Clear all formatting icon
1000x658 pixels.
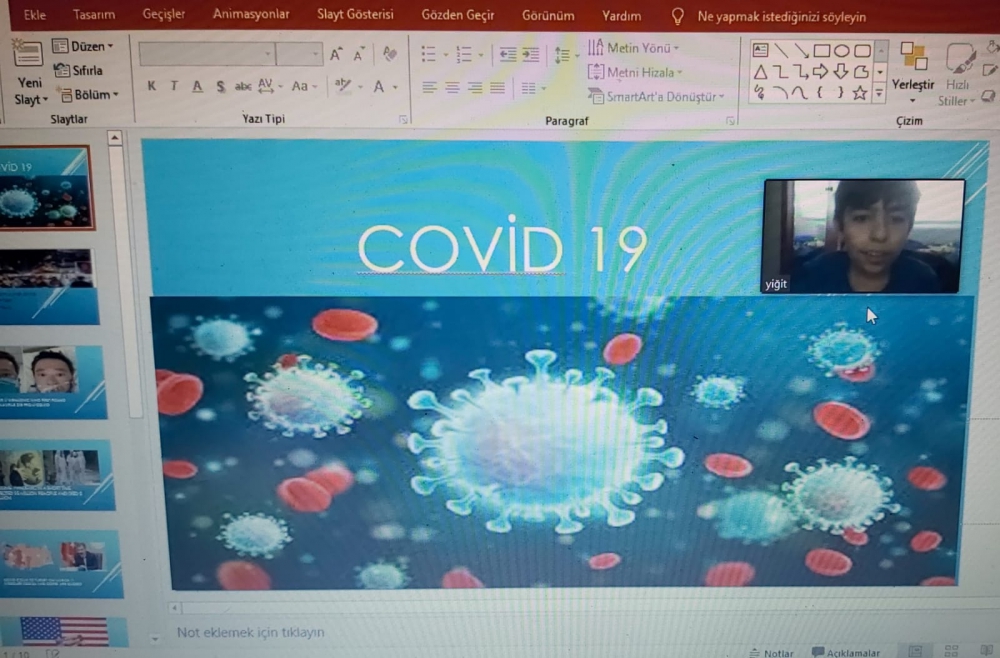(x=390, y=55)
